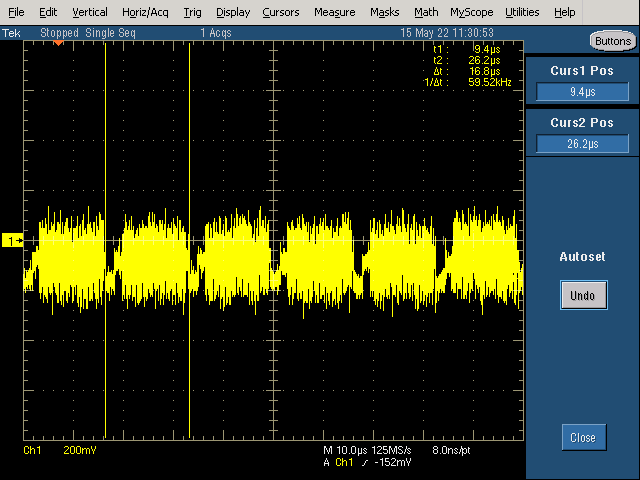Image resolution: width=640 pixels, height=480 pixels.
Task: Click the Single Seq status text
Action: [110, 33]
